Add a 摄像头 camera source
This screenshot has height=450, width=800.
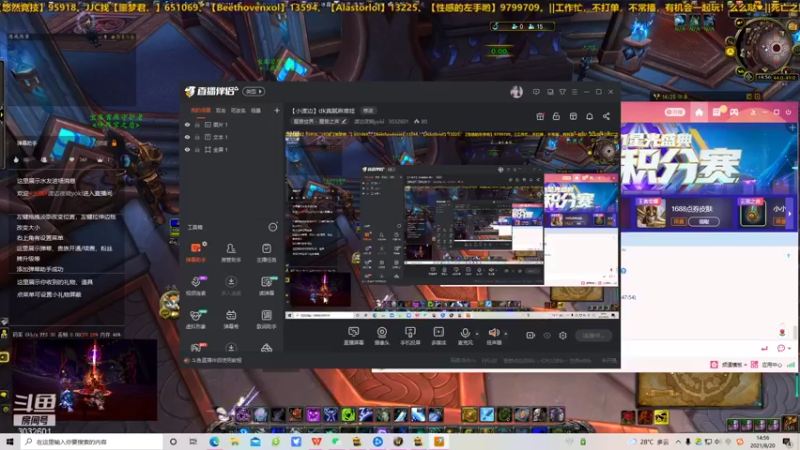(382, 336)
